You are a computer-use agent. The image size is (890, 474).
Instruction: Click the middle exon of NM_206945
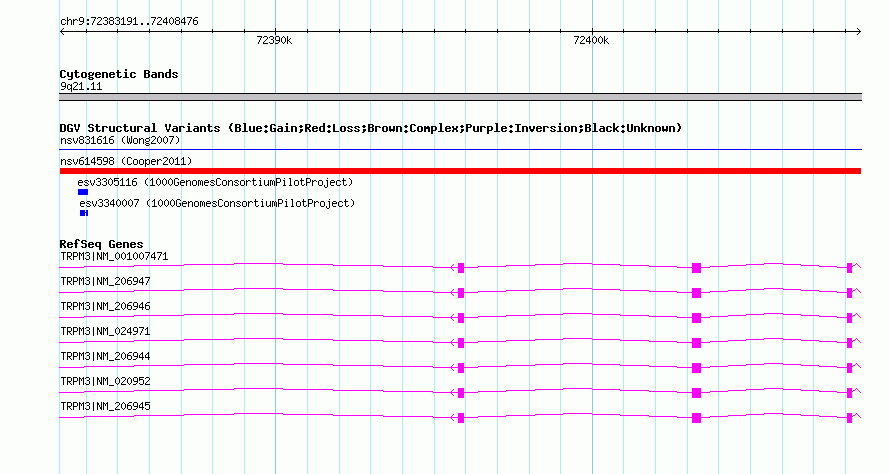coord(696,418)
